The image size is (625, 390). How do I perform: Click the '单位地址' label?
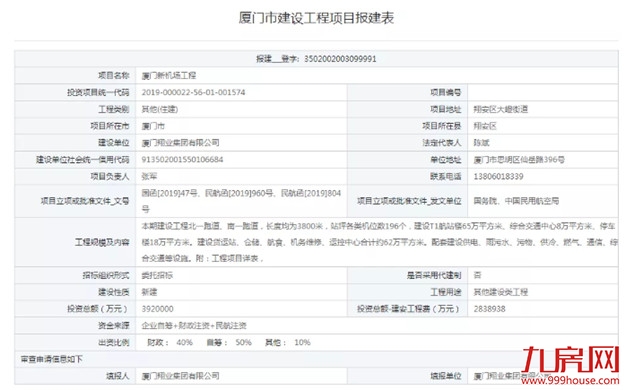[x=446, y=160]
